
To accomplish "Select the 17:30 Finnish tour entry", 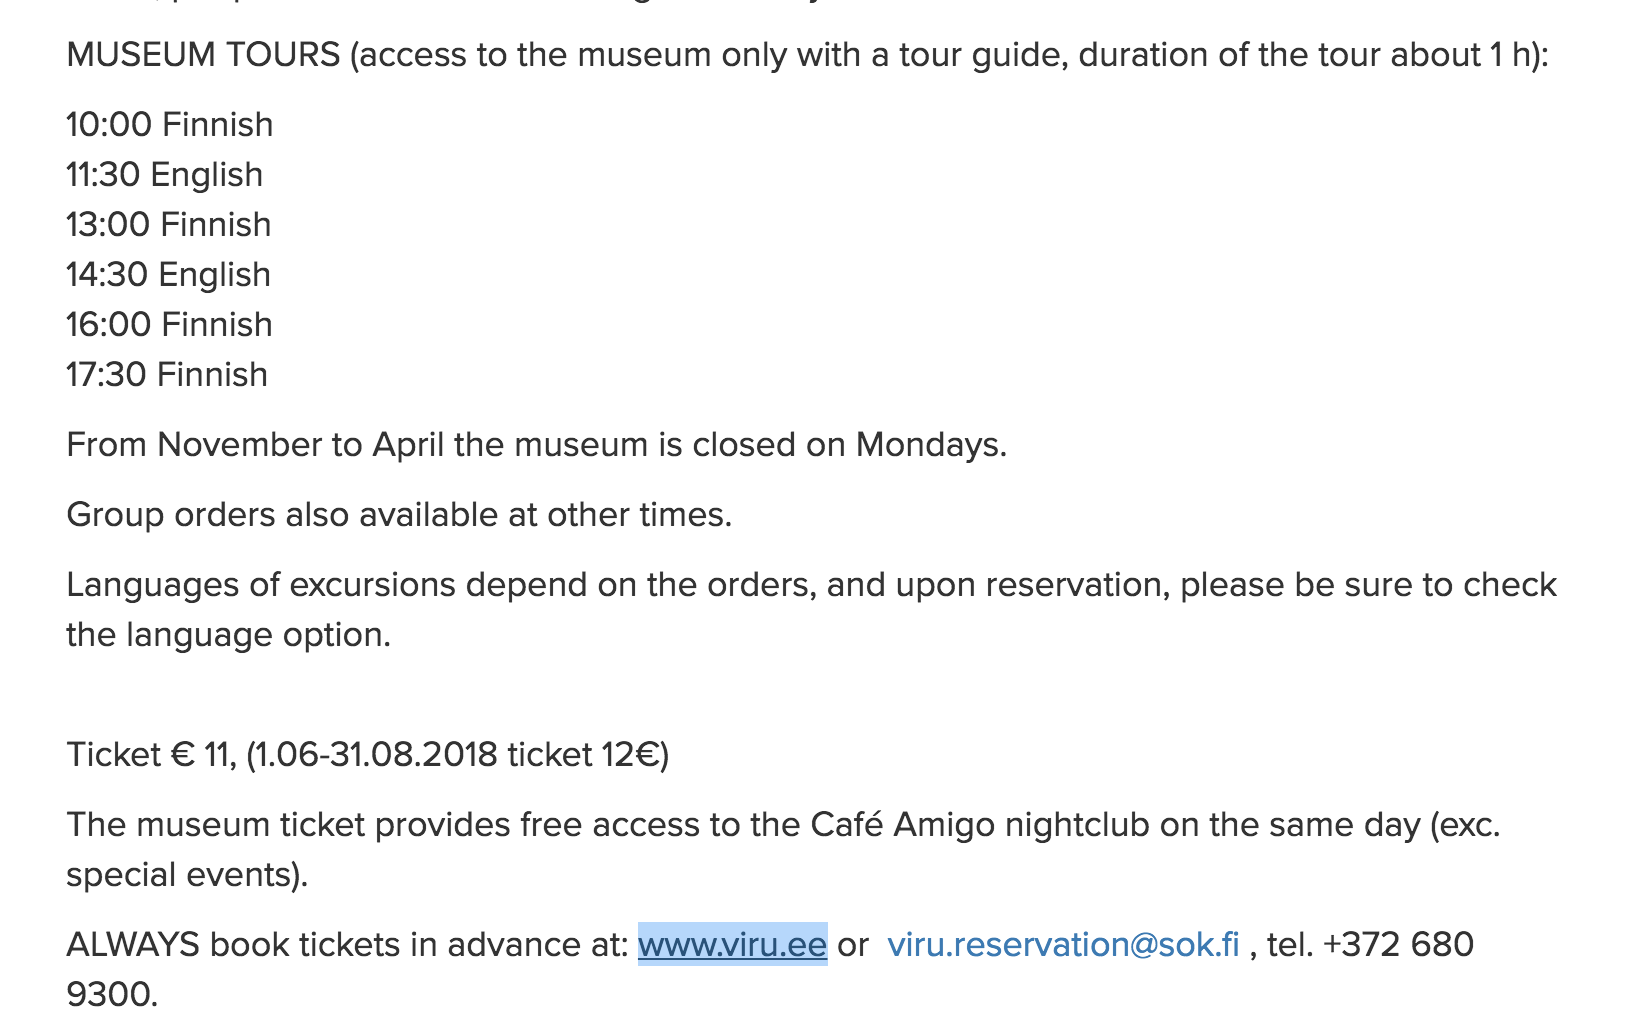I will click(x=167, y=374).
